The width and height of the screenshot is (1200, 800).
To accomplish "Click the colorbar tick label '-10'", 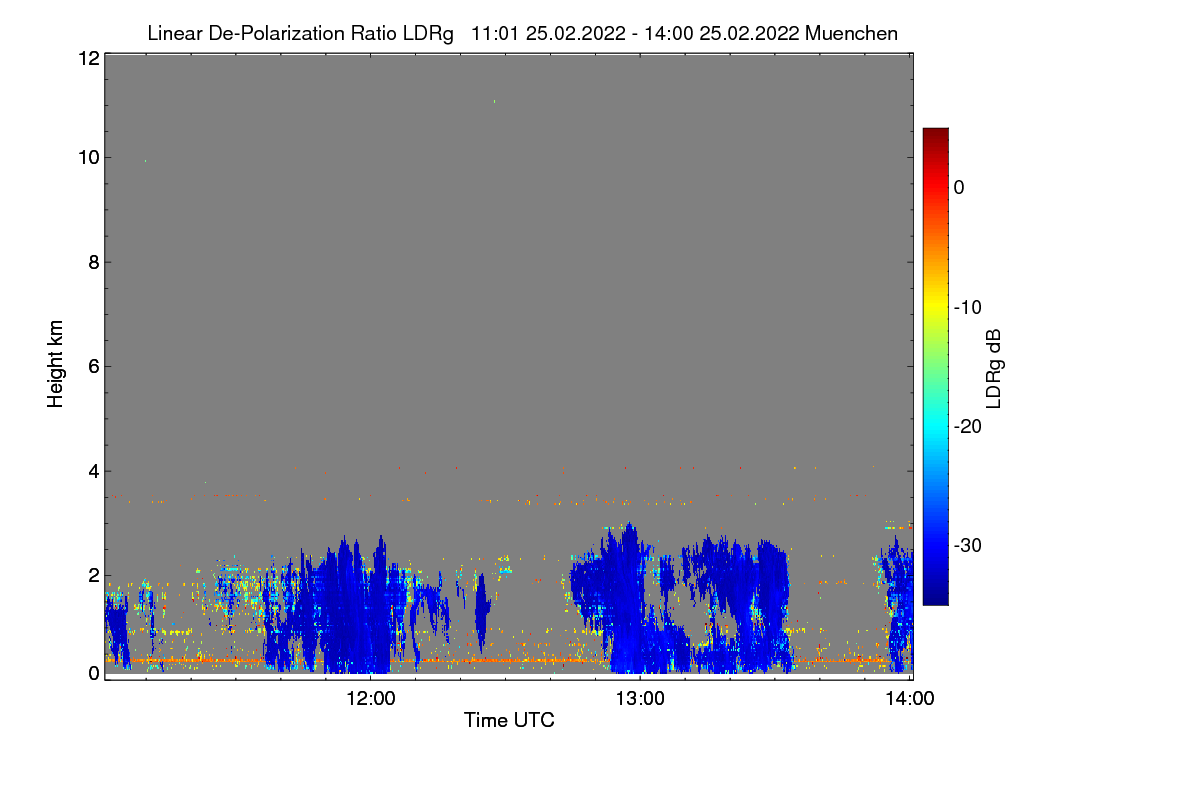I will click(x=968, y=307).
